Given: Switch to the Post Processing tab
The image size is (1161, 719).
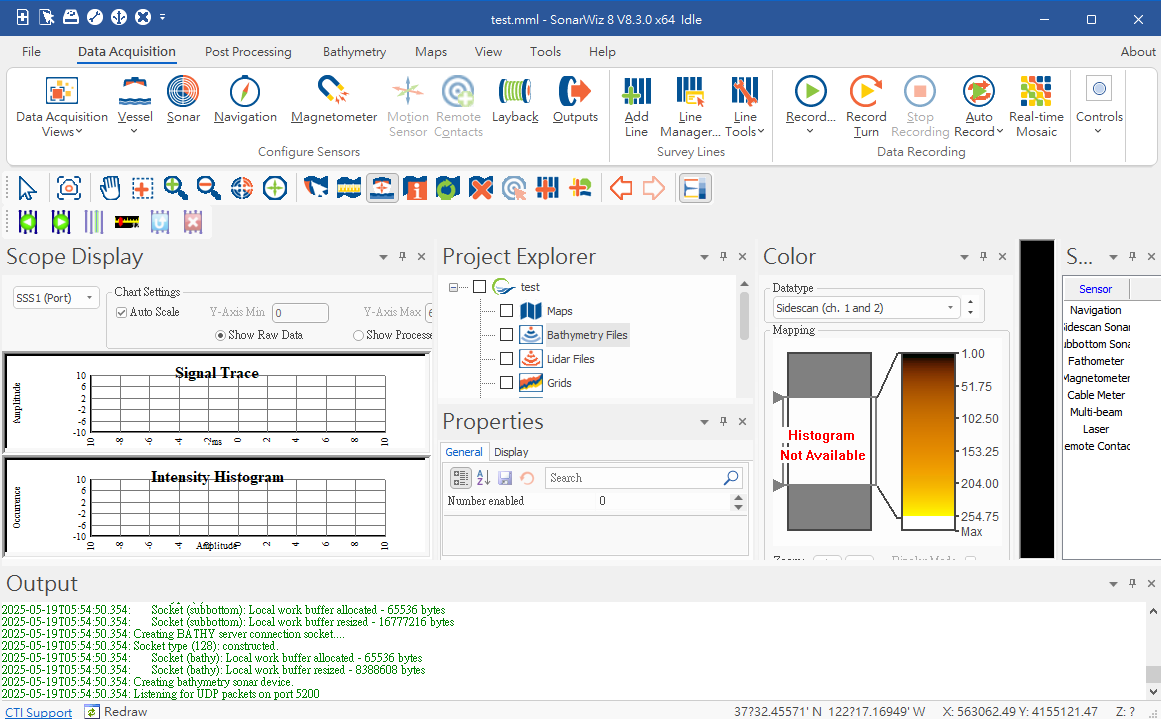Looking at the screenshot, I should pos(248,52).
